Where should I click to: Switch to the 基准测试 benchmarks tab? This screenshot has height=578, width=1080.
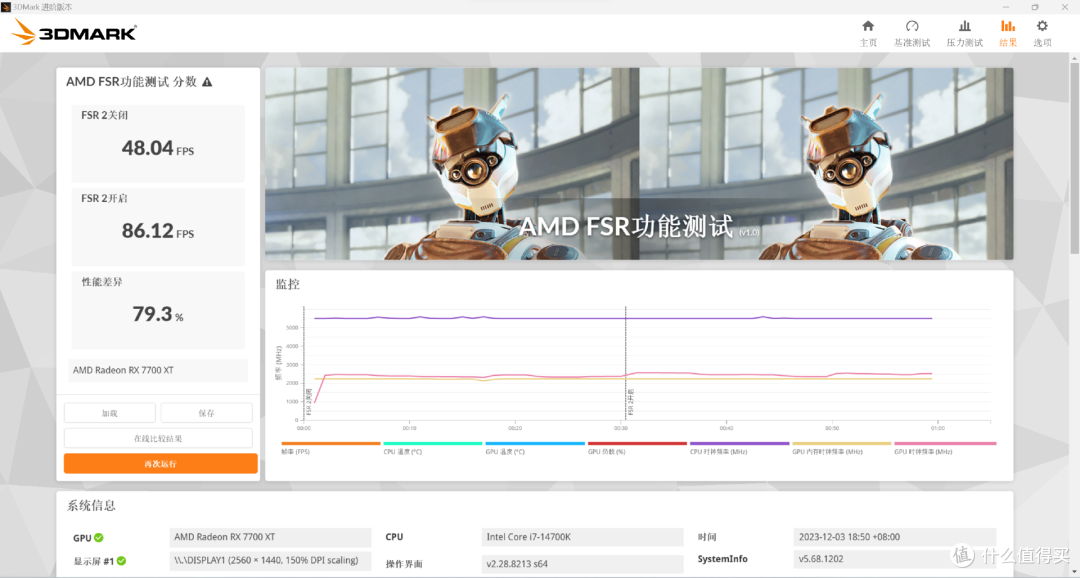[x=912, y=33]
